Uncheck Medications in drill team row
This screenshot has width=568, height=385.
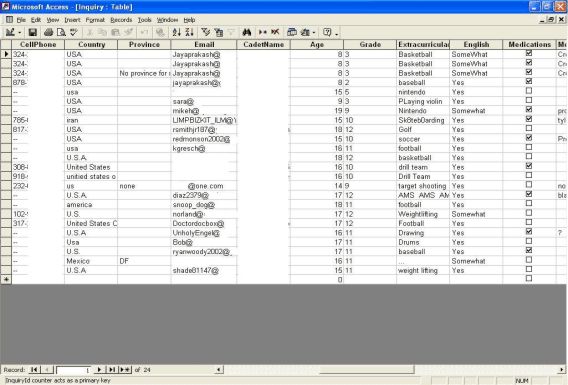tap(529, 166)
